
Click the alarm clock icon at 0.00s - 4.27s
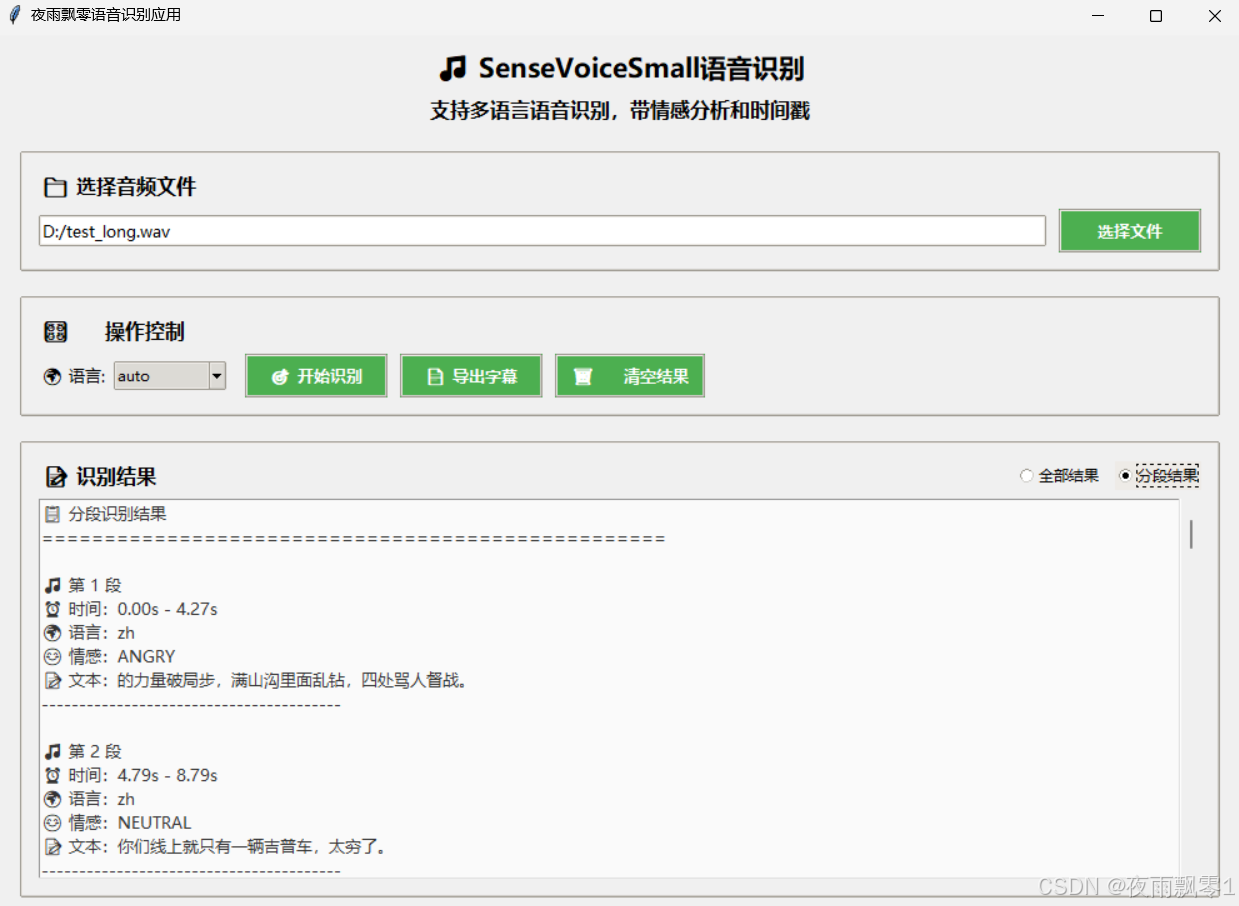point(53,609)
